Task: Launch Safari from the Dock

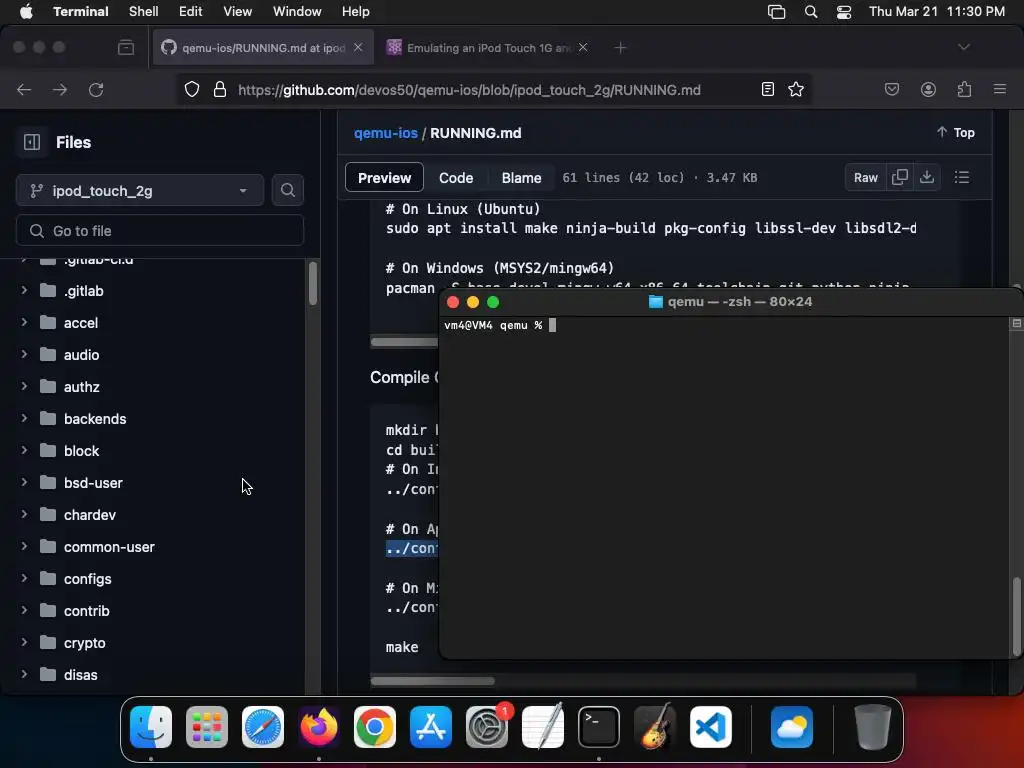Action: (263, 727)
